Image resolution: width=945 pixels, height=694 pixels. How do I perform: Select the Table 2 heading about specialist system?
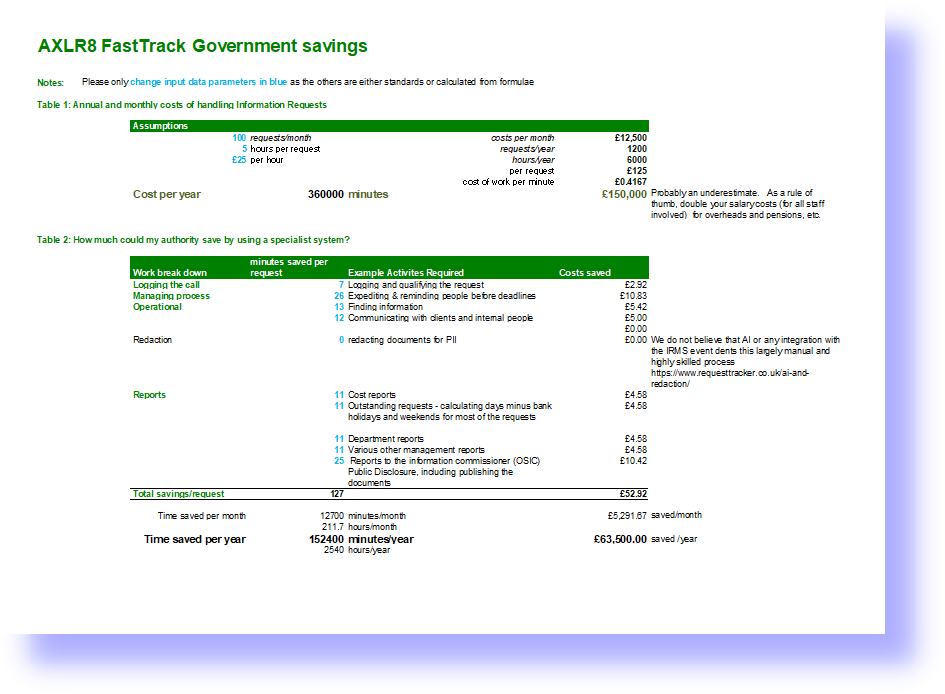pos(193,240)
